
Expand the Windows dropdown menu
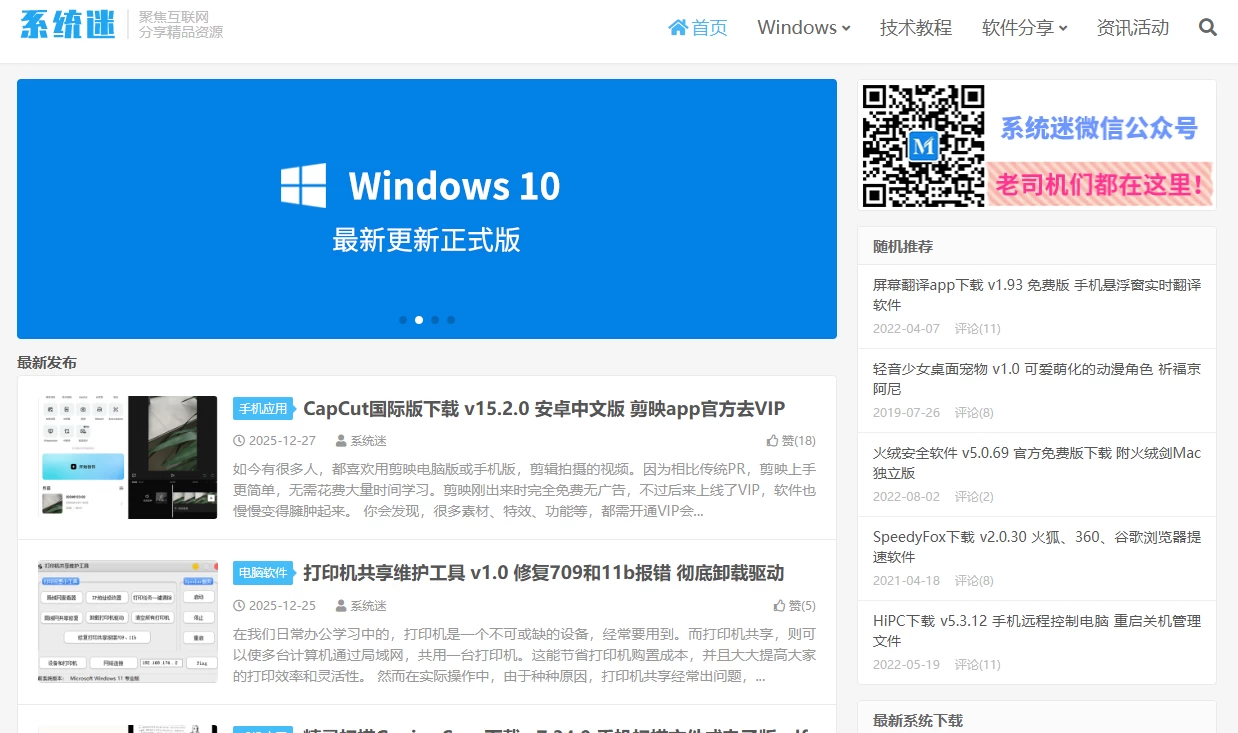803,28
